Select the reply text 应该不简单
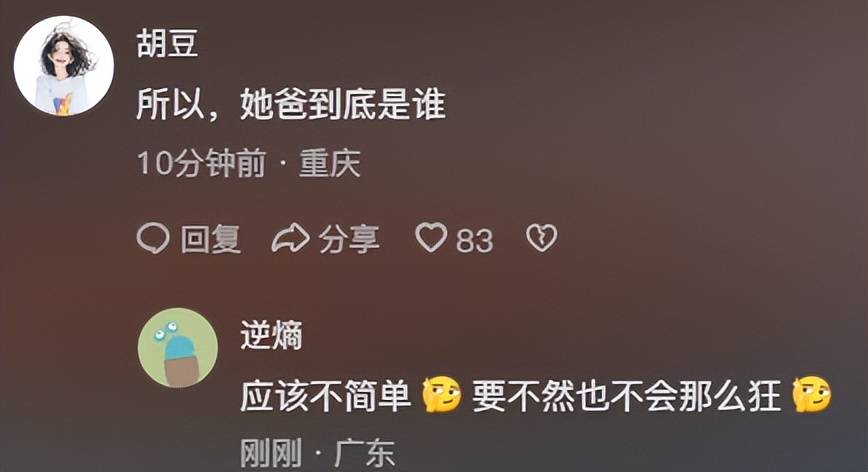The image size is (868, 472). 326,396
